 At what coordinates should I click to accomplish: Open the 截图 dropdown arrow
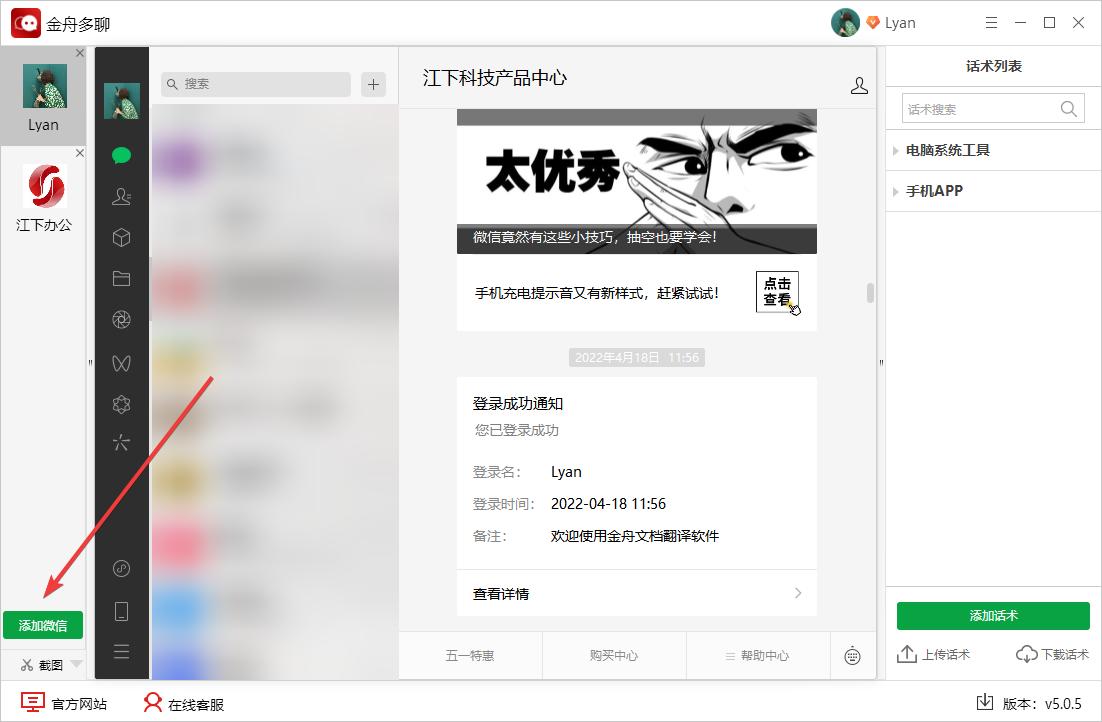coord(74,663)
